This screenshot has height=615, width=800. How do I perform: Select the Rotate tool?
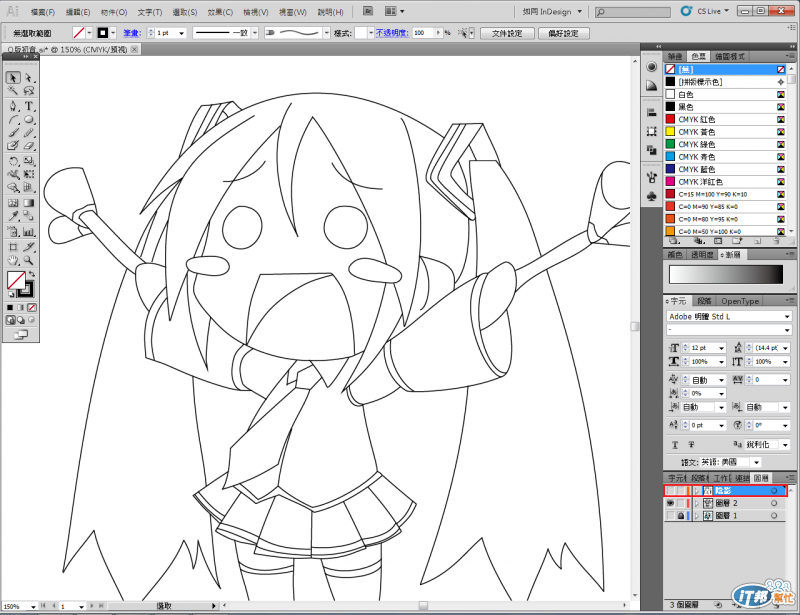pos(13,161)
